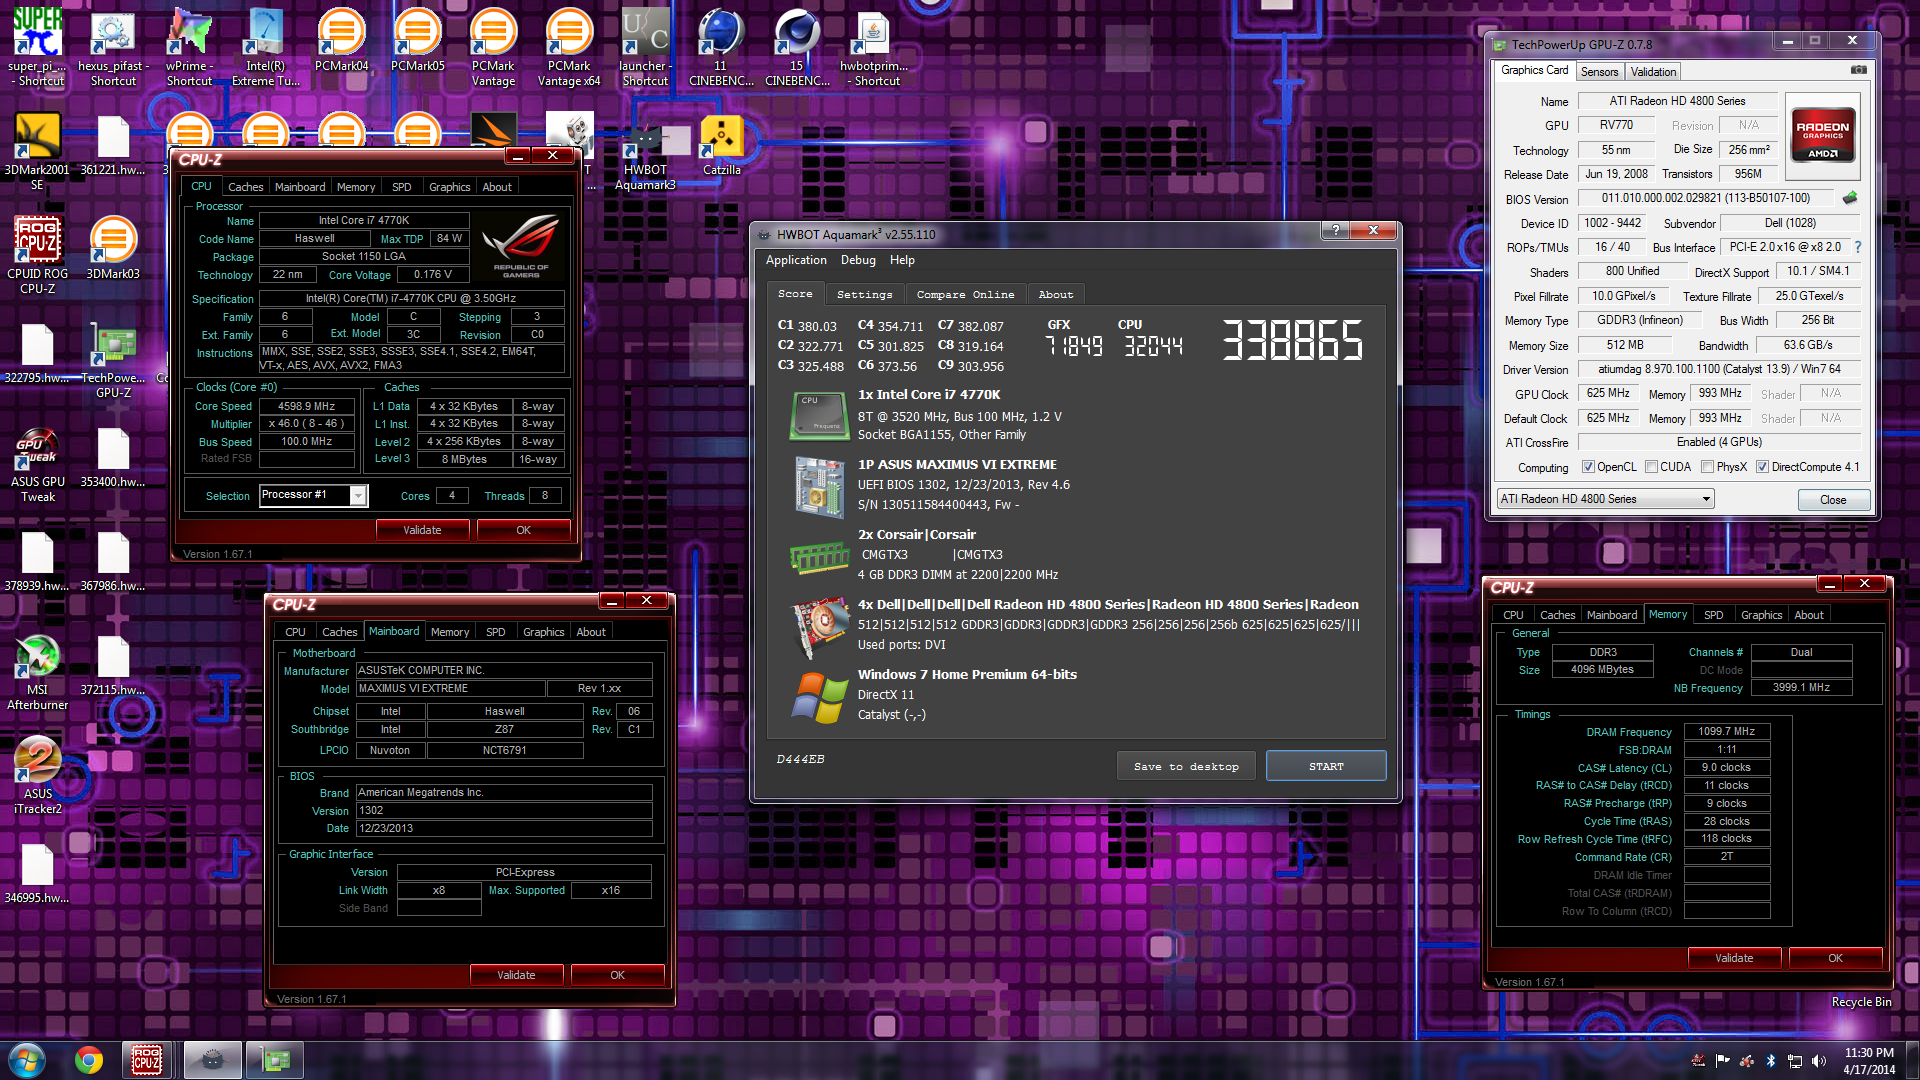Open the Windows Start button
1920x1080 pixels.
click(x=26, y=1060)
